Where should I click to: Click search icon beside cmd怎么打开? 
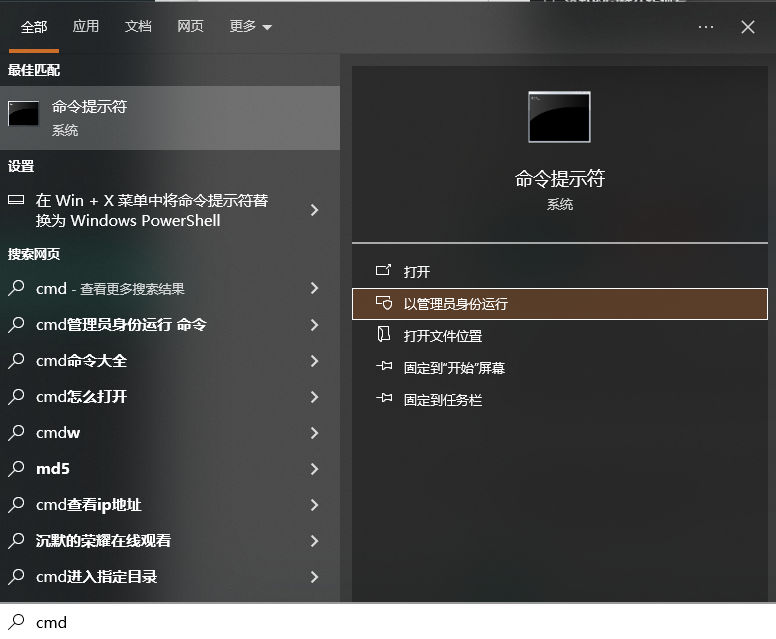(x=16, y=396)
